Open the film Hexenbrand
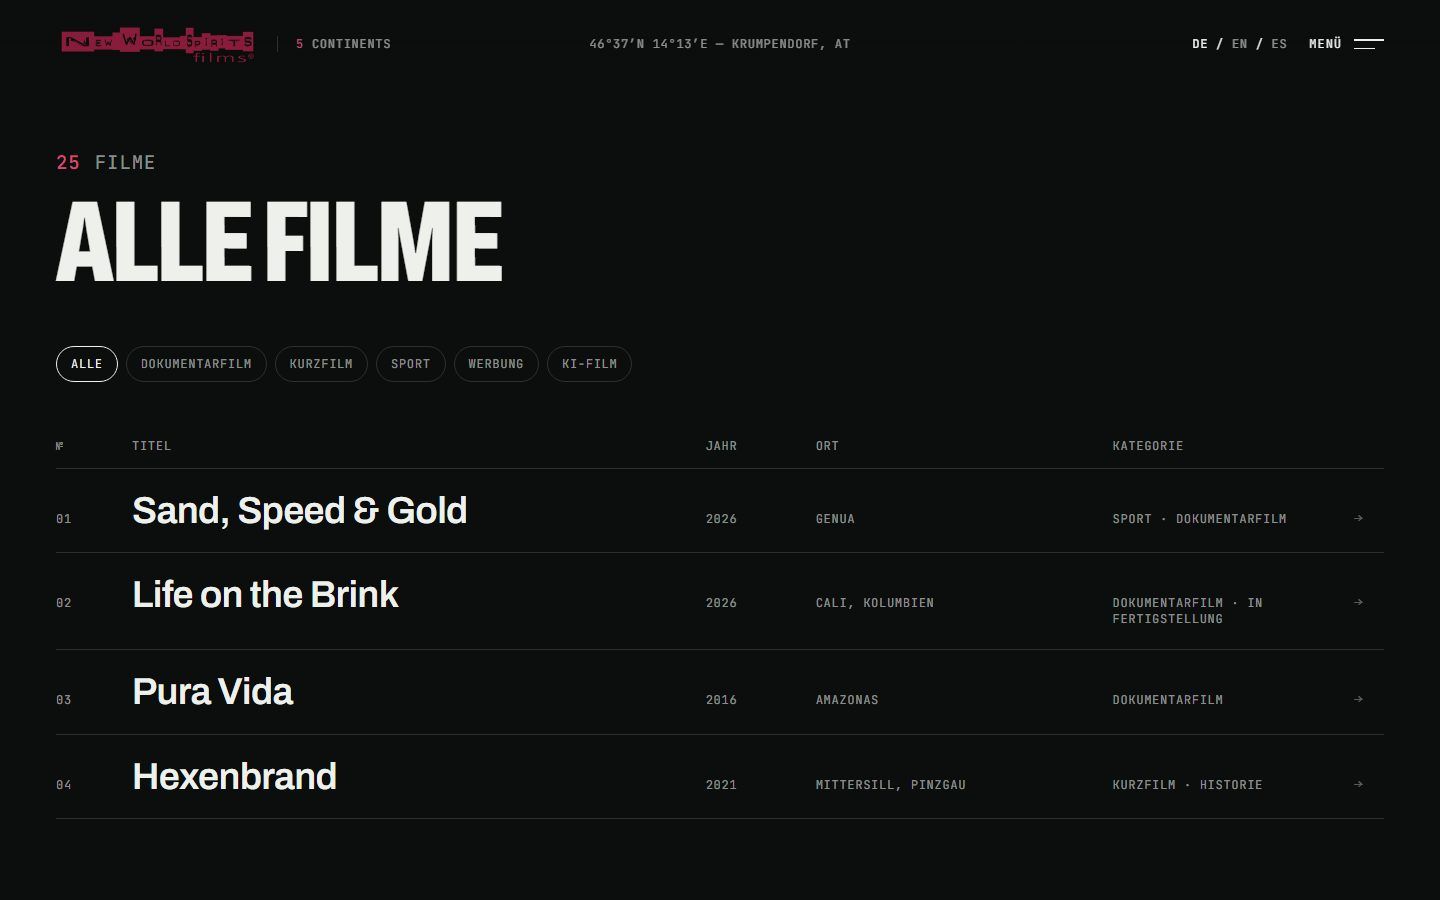The image size is (1440, 900). coord(234,777)
